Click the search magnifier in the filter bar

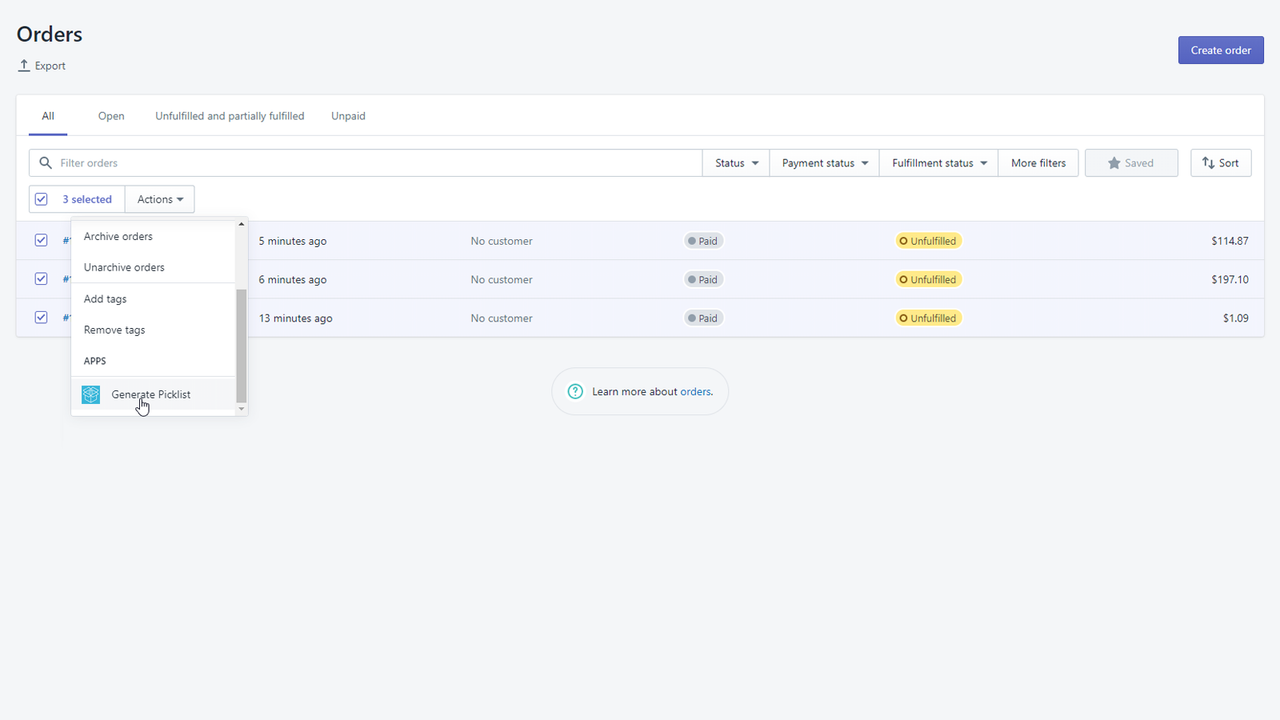coord(45,162)
